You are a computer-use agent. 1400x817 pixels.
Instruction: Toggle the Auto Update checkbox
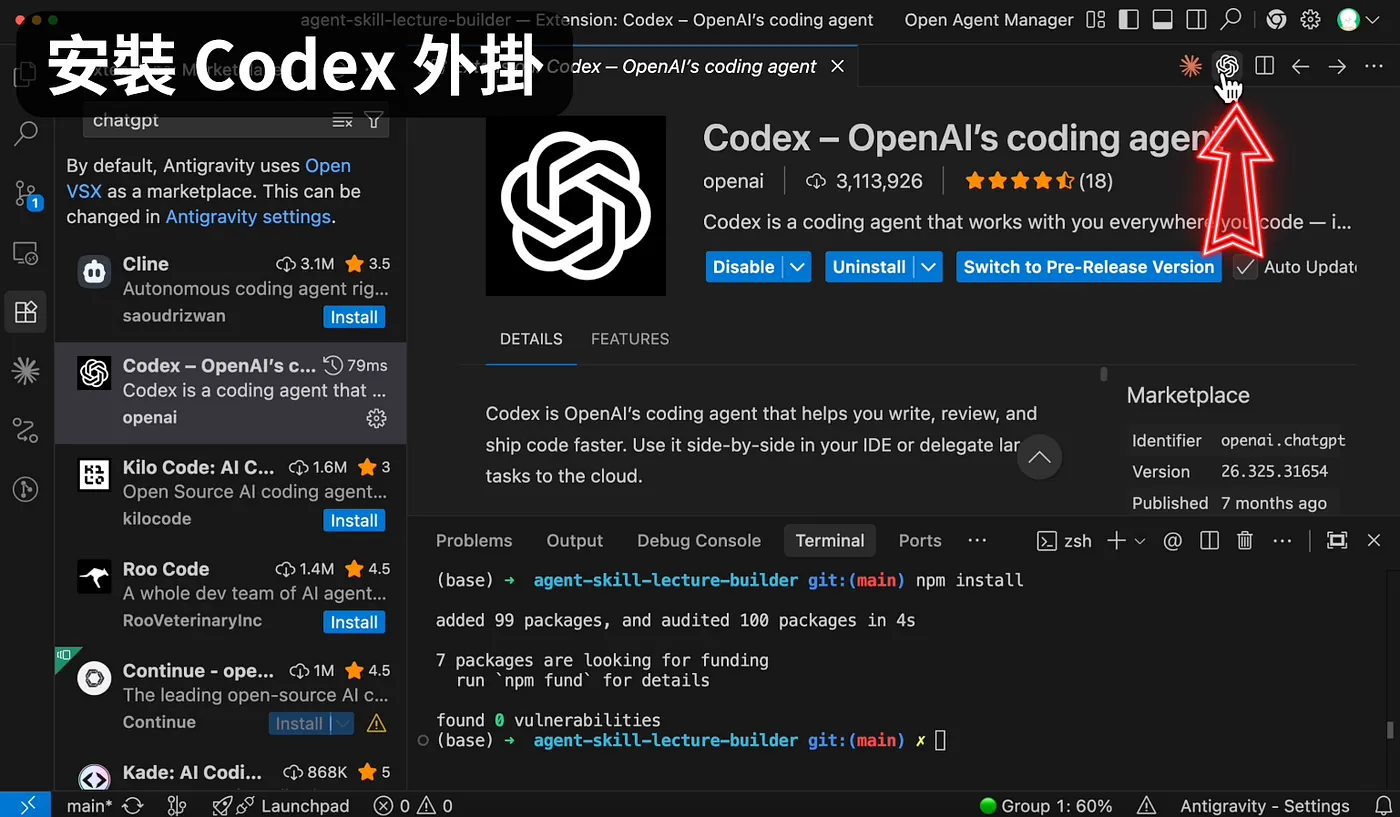click(x=1245, y=267)
